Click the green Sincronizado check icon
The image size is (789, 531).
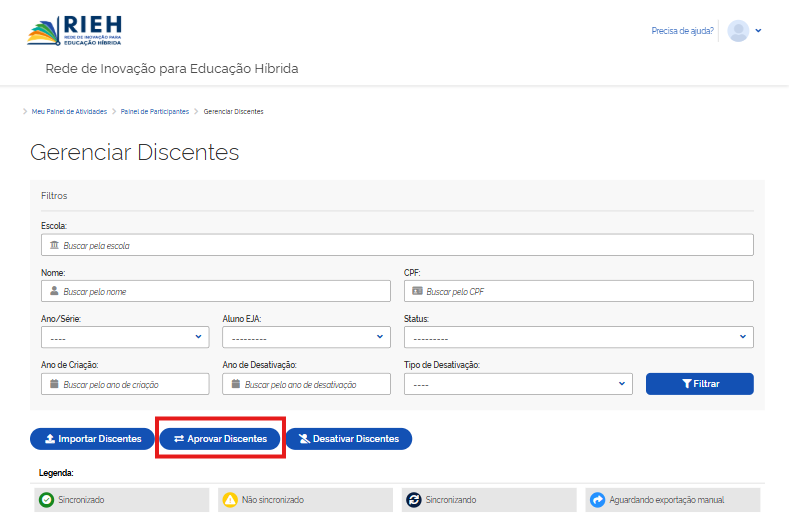[x=46, y=499]
